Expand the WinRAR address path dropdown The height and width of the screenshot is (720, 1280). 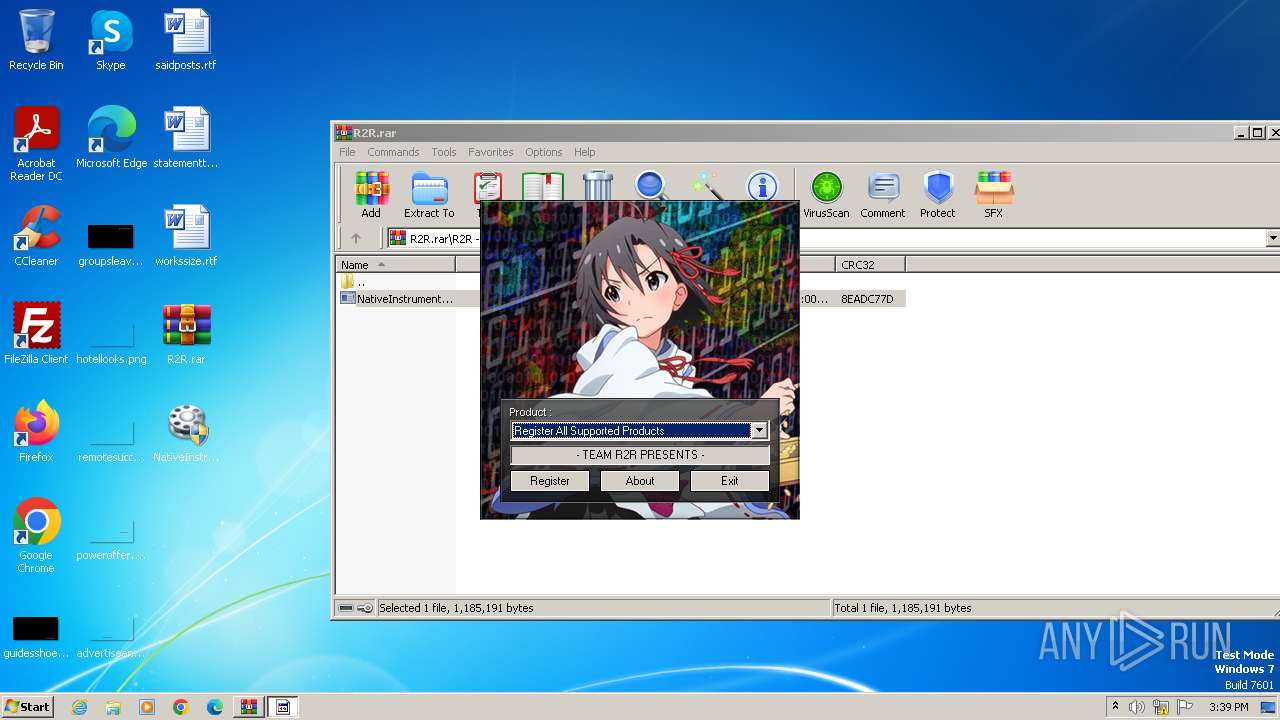coord(1273,238)
